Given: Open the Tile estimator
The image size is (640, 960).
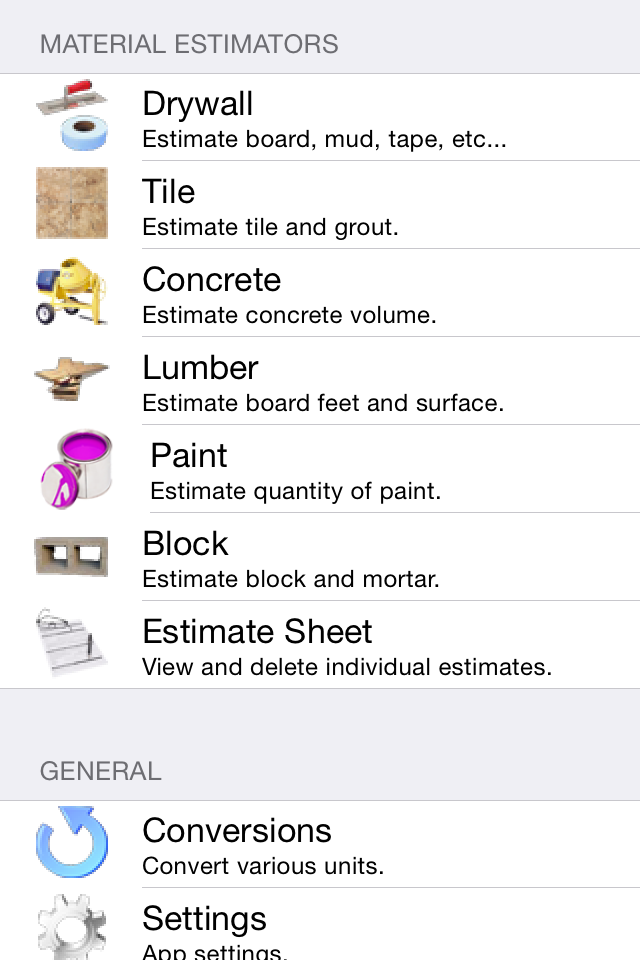Looking at the screenshot, I should 320,205.
